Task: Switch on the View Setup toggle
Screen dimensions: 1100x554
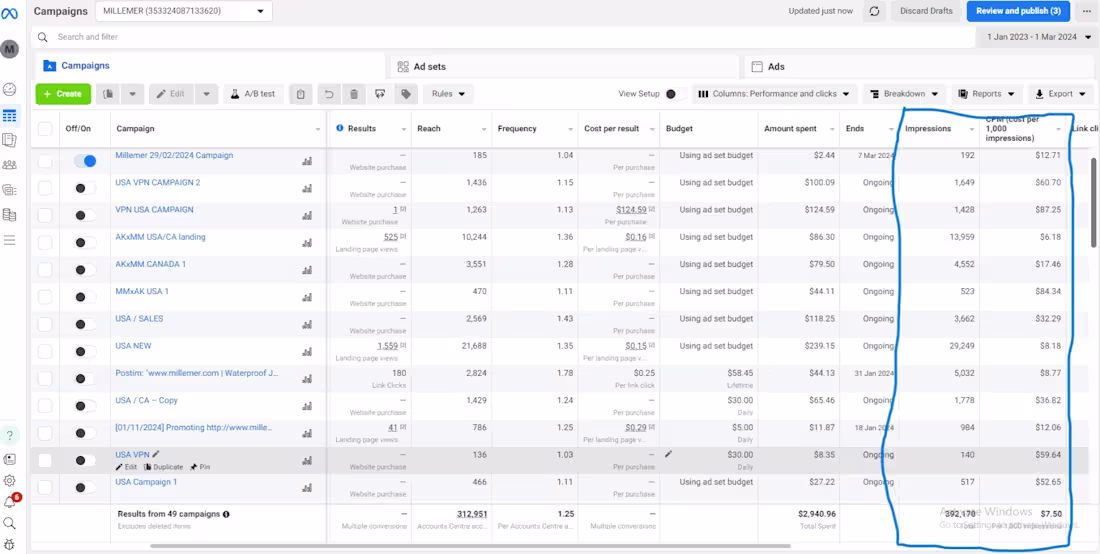Action: (x=675, y=94)
